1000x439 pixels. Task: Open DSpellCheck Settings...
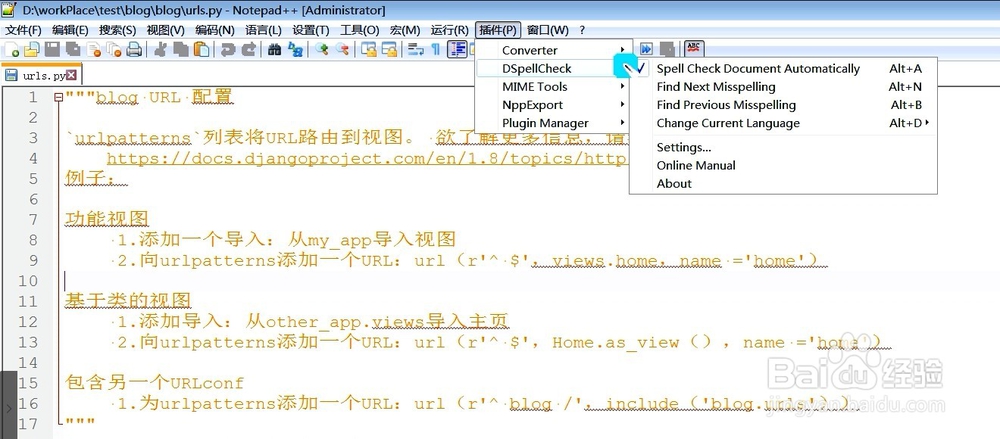[x=783, y=147]
